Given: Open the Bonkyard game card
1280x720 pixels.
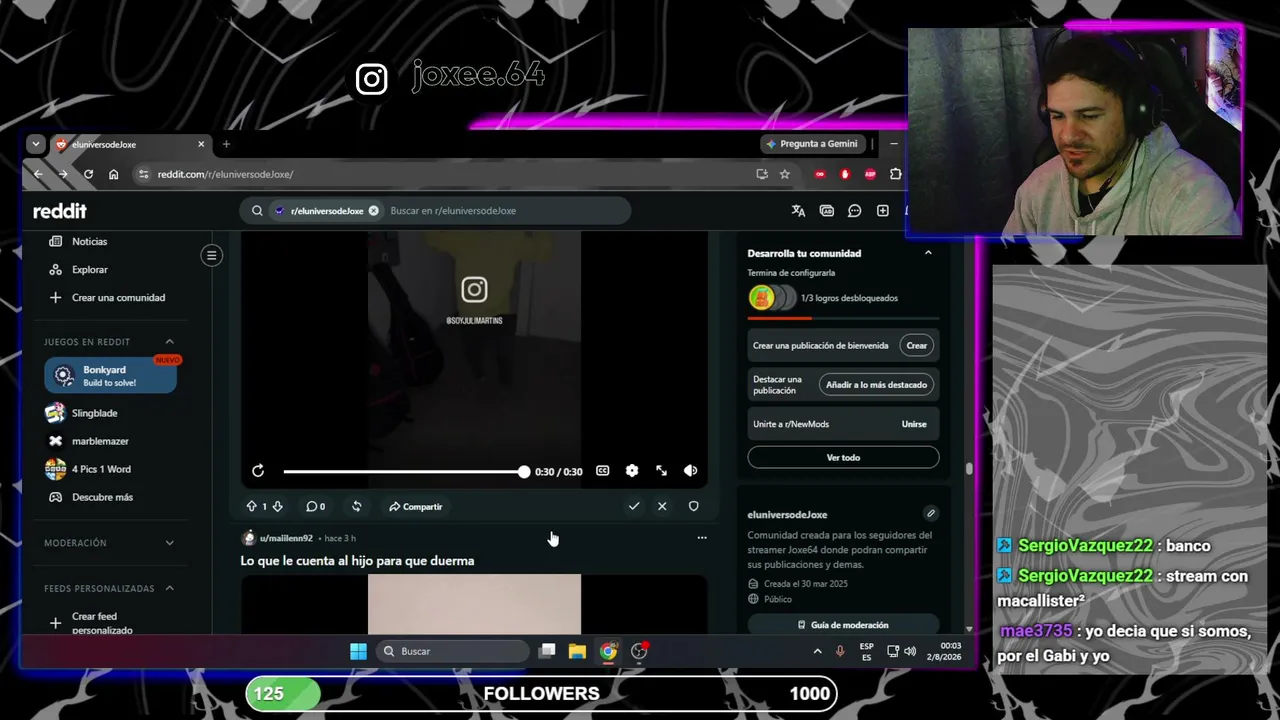Looking at the screenshot, I should pyautogui.click(x=110, y=376).
